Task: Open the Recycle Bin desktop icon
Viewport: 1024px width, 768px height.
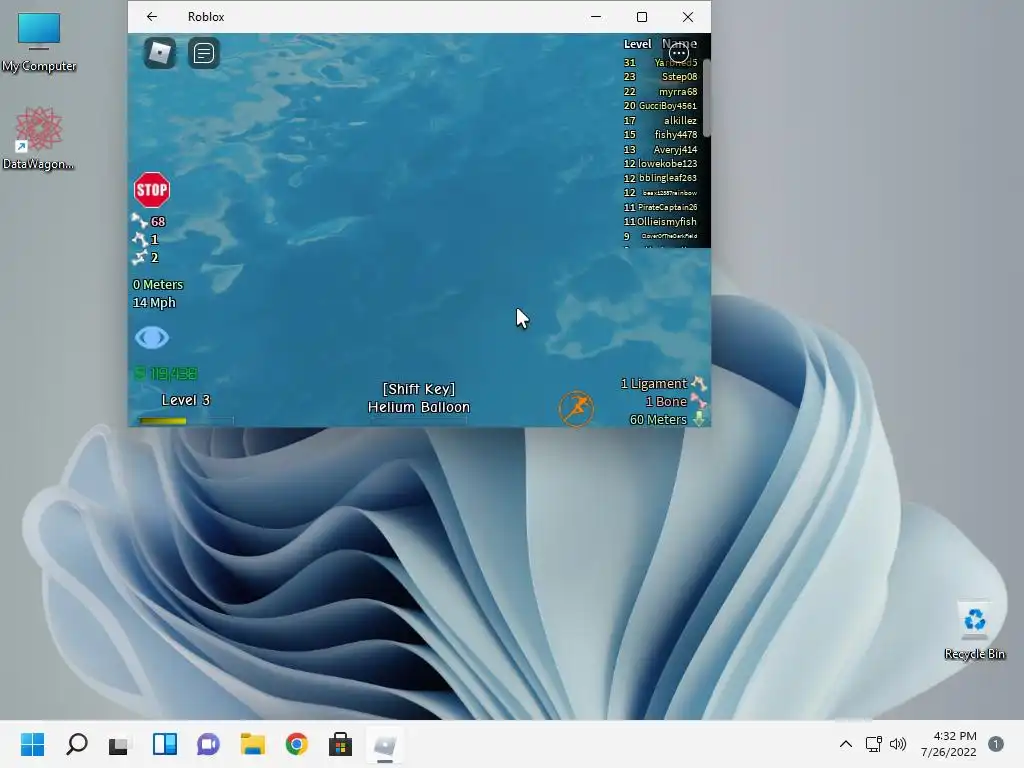Action: [x=974, y=630]
